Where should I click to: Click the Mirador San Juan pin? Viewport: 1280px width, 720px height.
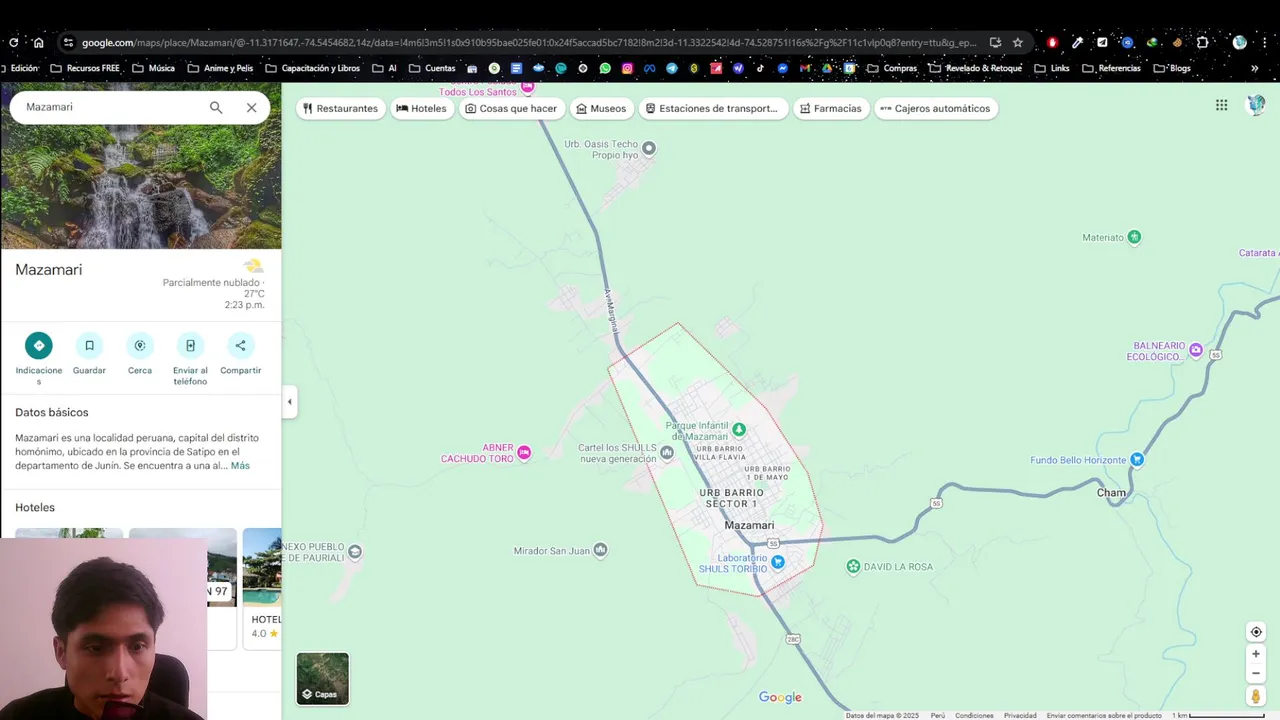click(x=600, y=550)
